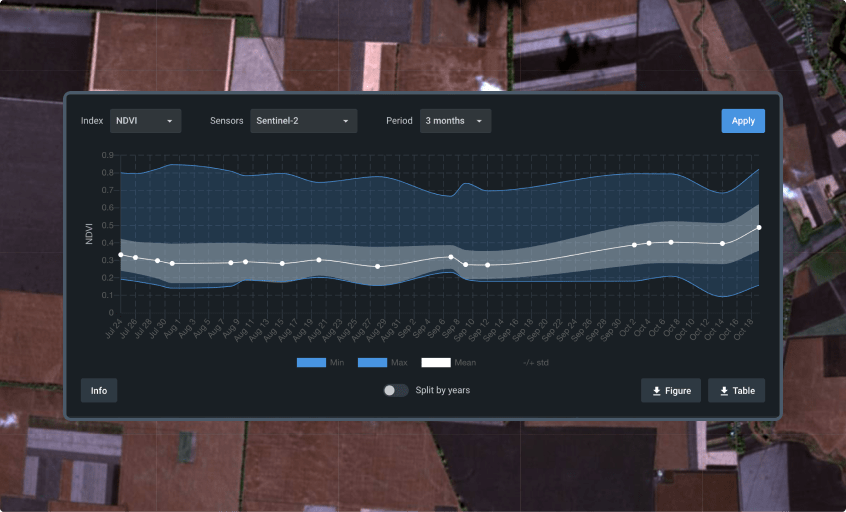
Task: Click the Split by years label
Action: click(x=442, y=390)
